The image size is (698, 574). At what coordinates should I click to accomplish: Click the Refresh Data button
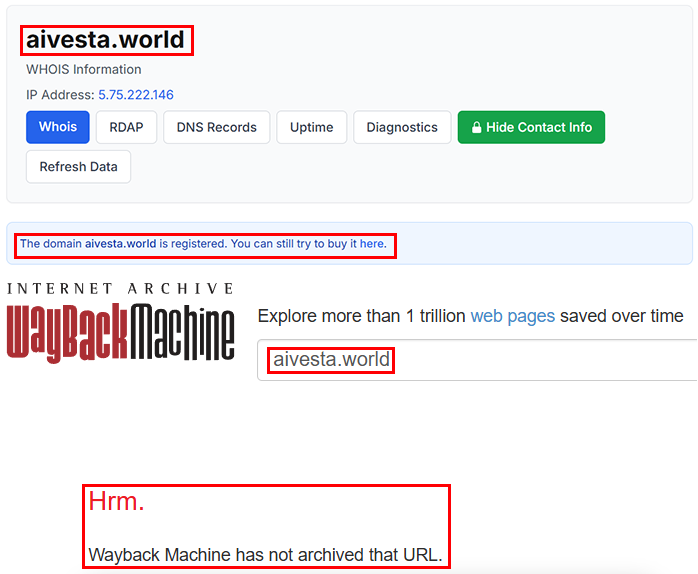tap(78, 167)
